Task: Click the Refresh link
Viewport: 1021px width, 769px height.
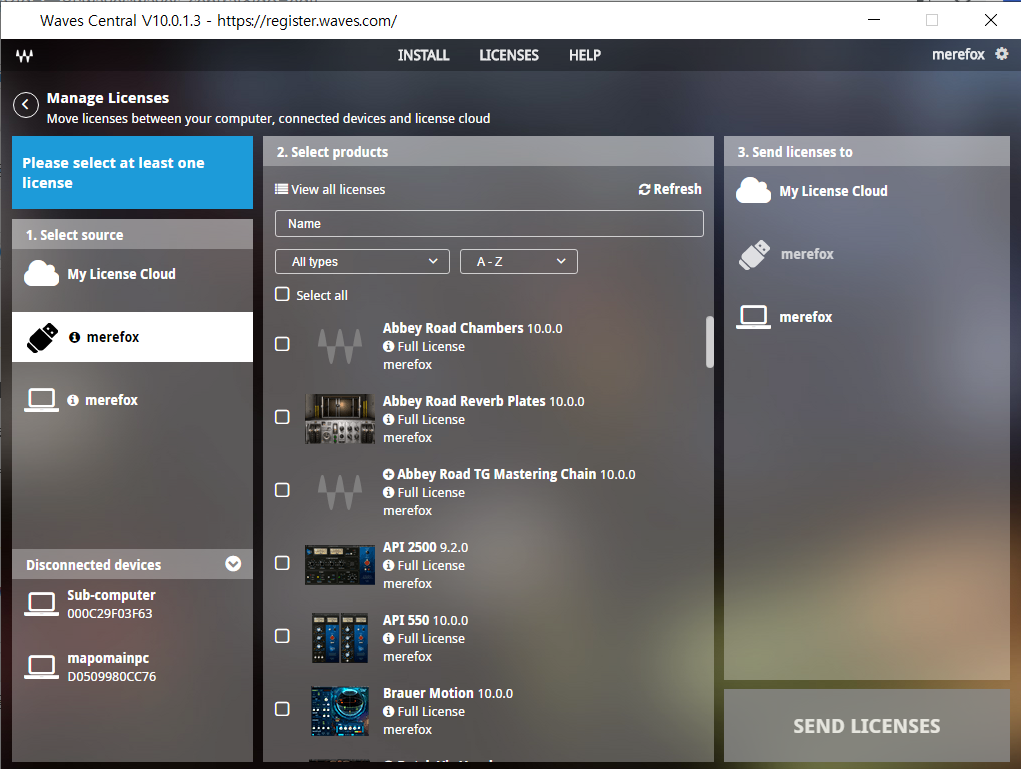Action: coord(670,189)
